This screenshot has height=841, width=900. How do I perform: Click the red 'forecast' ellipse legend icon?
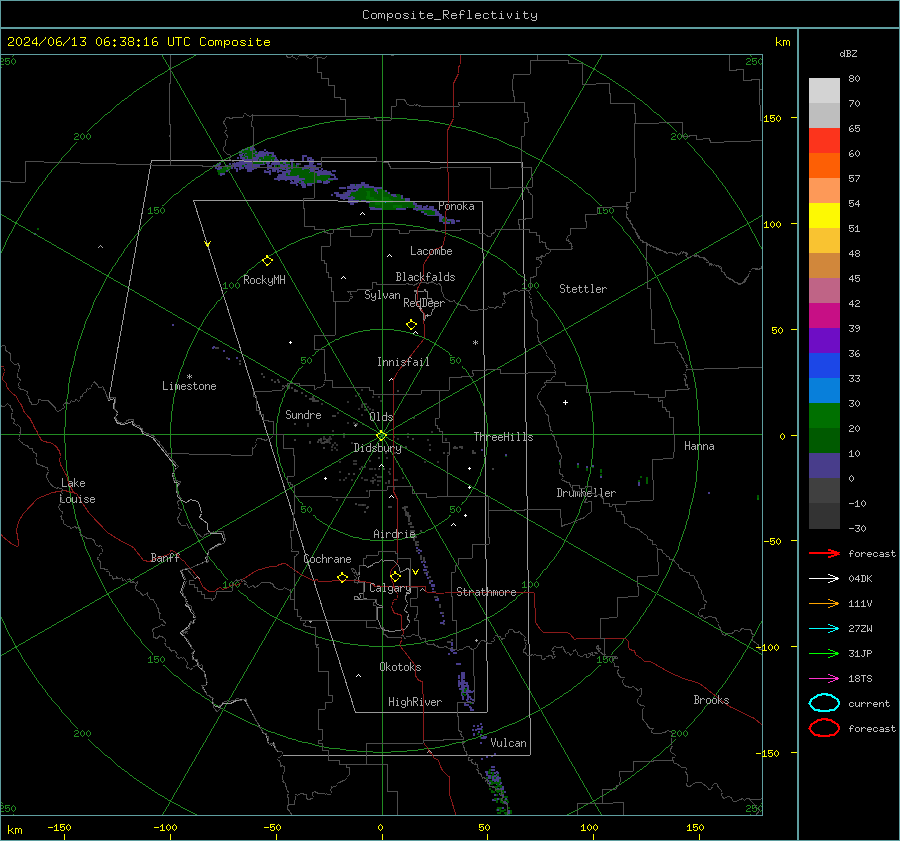824,728
